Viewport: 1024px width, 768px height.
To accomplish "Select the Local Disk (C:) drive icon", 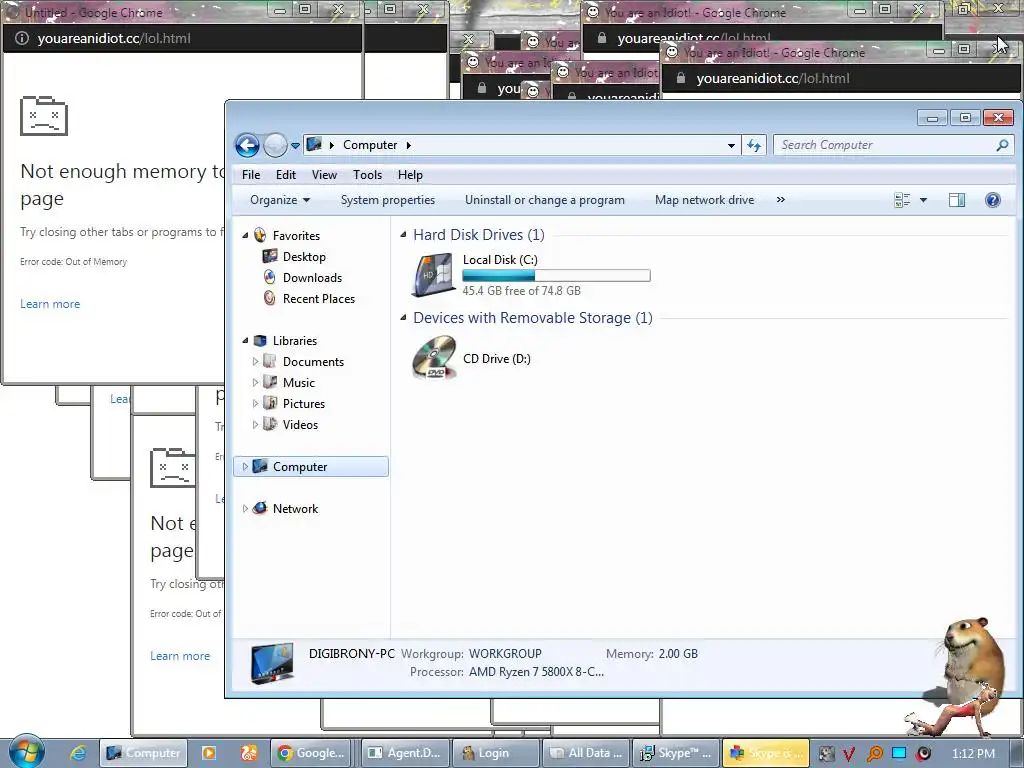I will click(434, 274).
